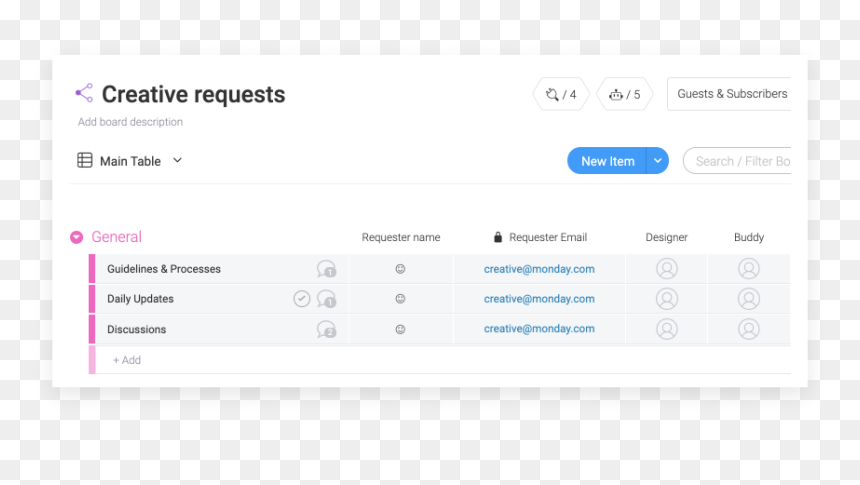
Task: Open creative@monday.com link in Discussions row
Action: [x=539, y=329]
